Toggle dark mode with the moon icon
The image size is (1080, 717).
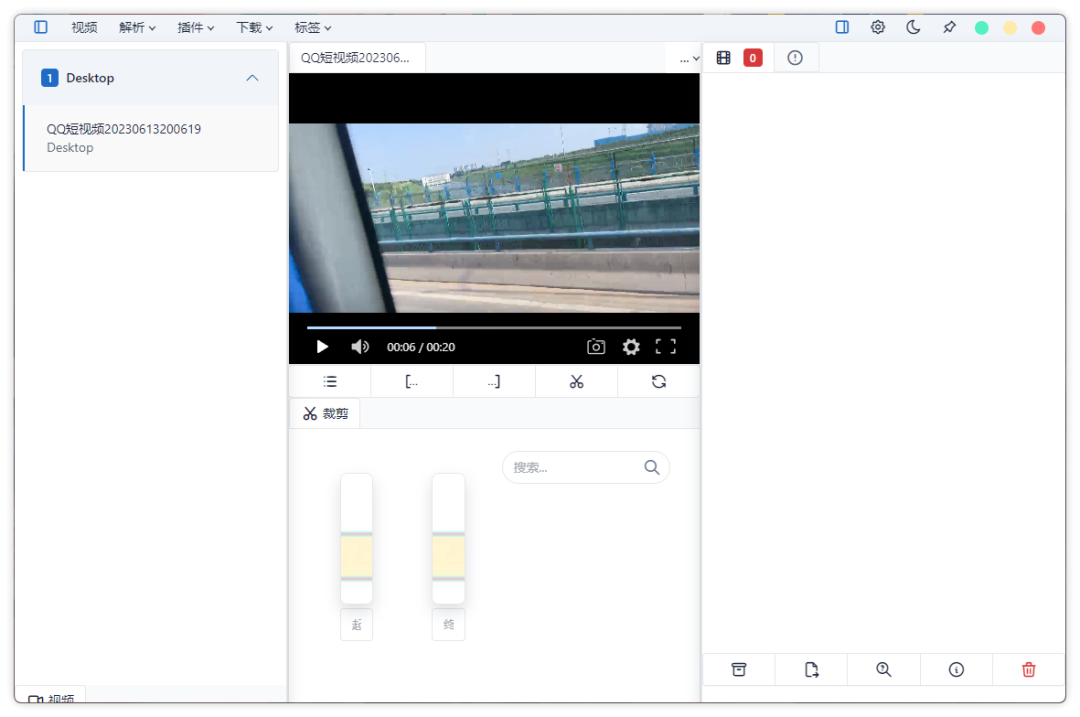click(x=913, y=28)
